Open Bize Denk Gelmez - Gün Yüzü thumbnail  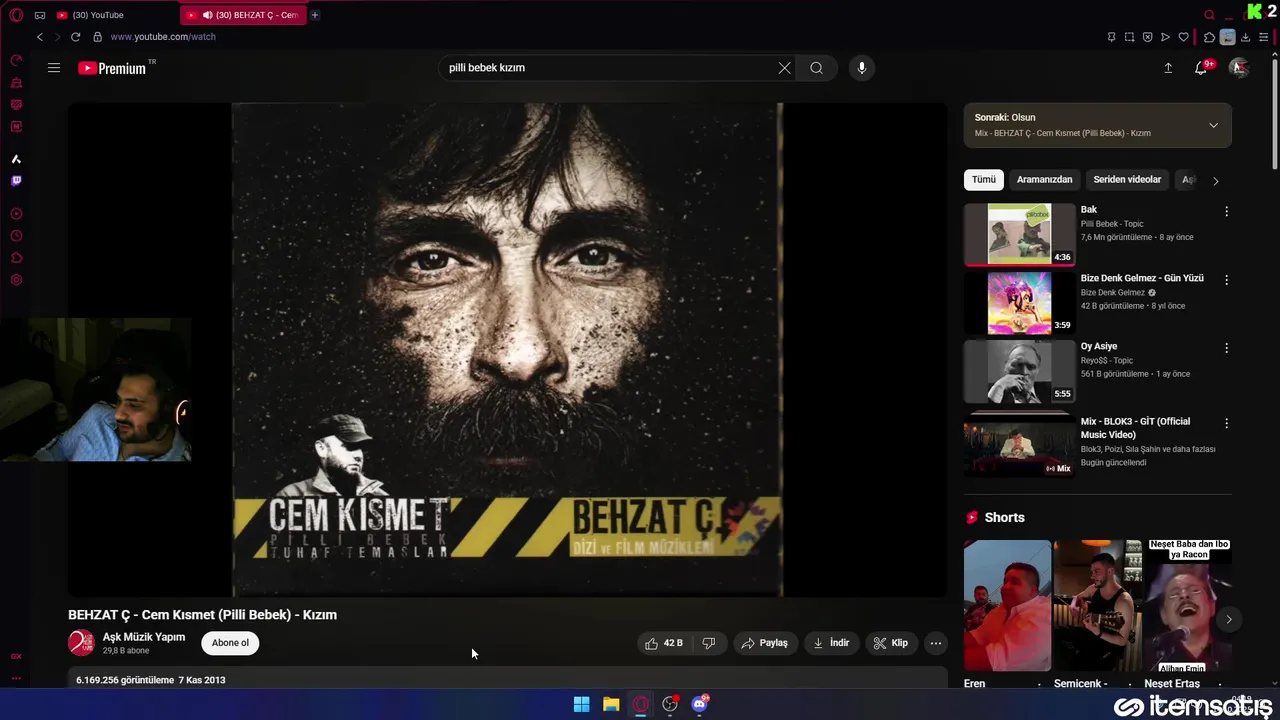pos(1019,303)
